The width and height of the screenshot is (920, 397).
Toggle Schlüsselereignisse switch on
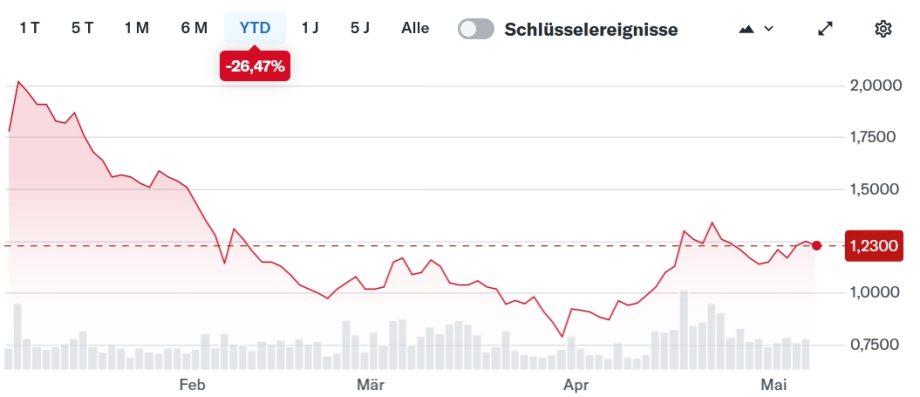point(476,29)
